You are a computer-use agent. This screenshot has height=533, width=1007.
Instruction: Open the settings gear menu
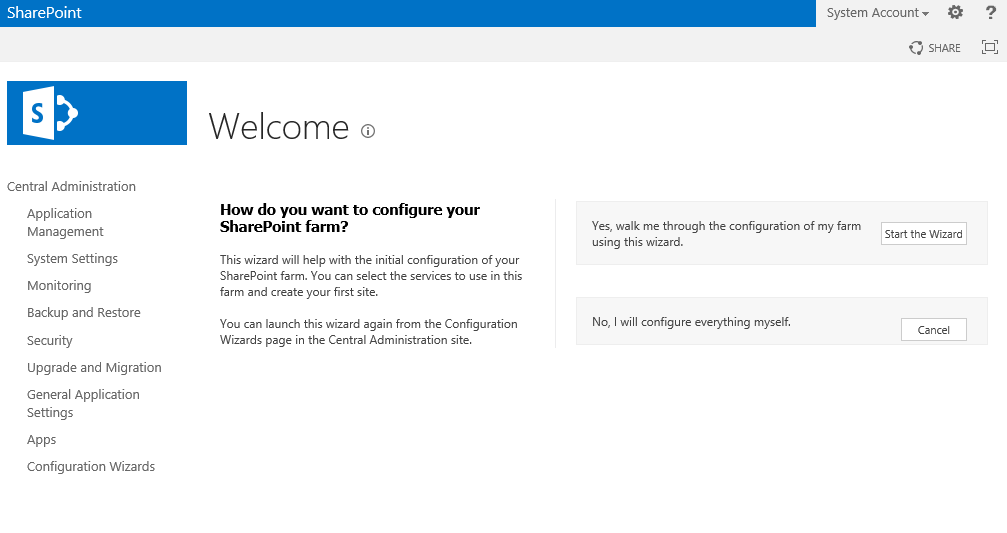(x=955, y=13)
